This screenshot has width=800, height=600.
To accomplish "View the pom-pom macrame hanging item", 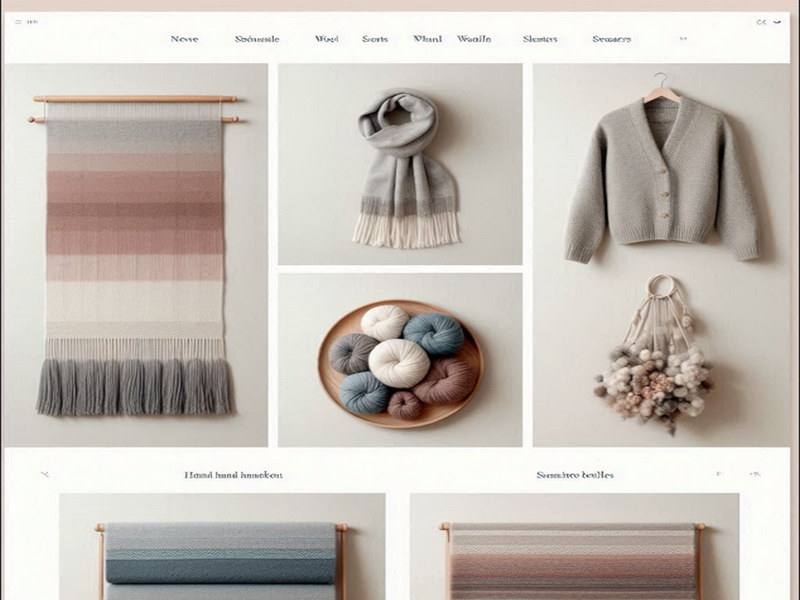I will (656, 365).
